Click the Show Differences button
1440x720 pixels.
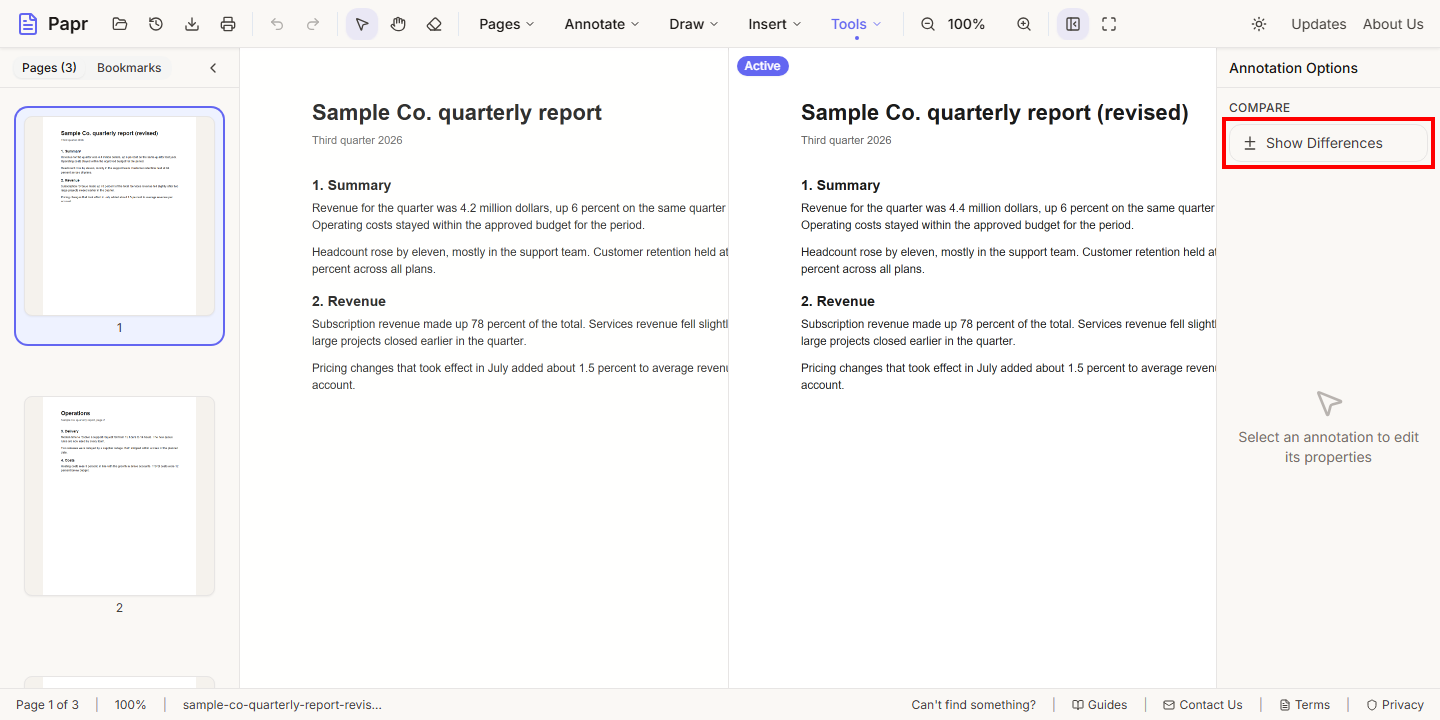(1328, 143)
